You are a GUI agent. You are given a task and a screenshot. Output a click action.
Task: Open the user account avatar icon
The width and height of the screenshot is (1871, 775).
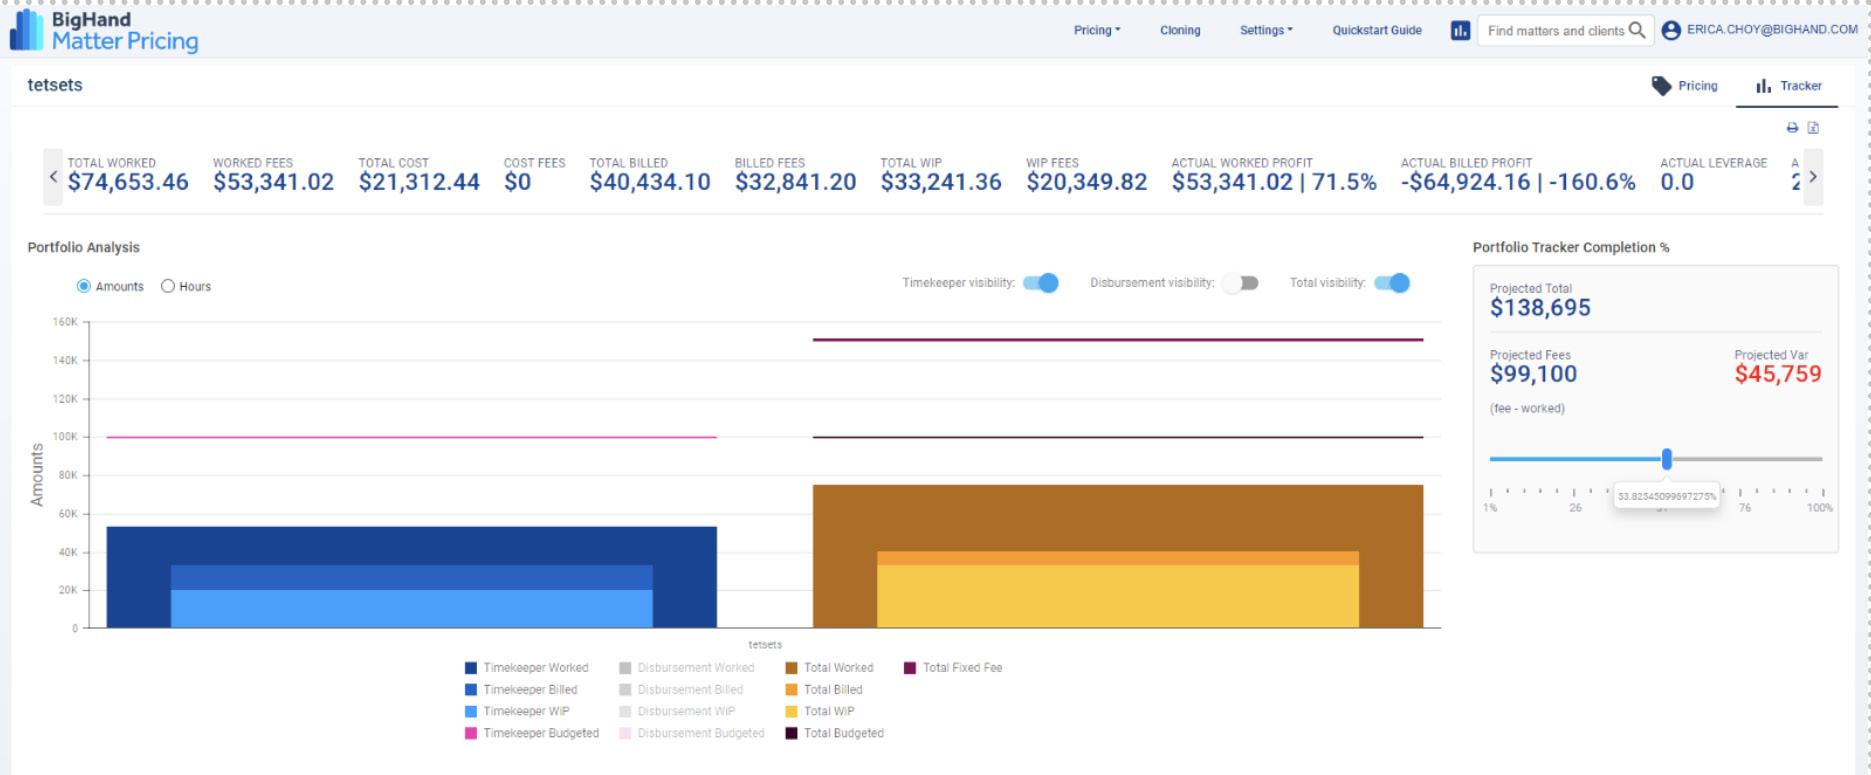pos(1671,31)
